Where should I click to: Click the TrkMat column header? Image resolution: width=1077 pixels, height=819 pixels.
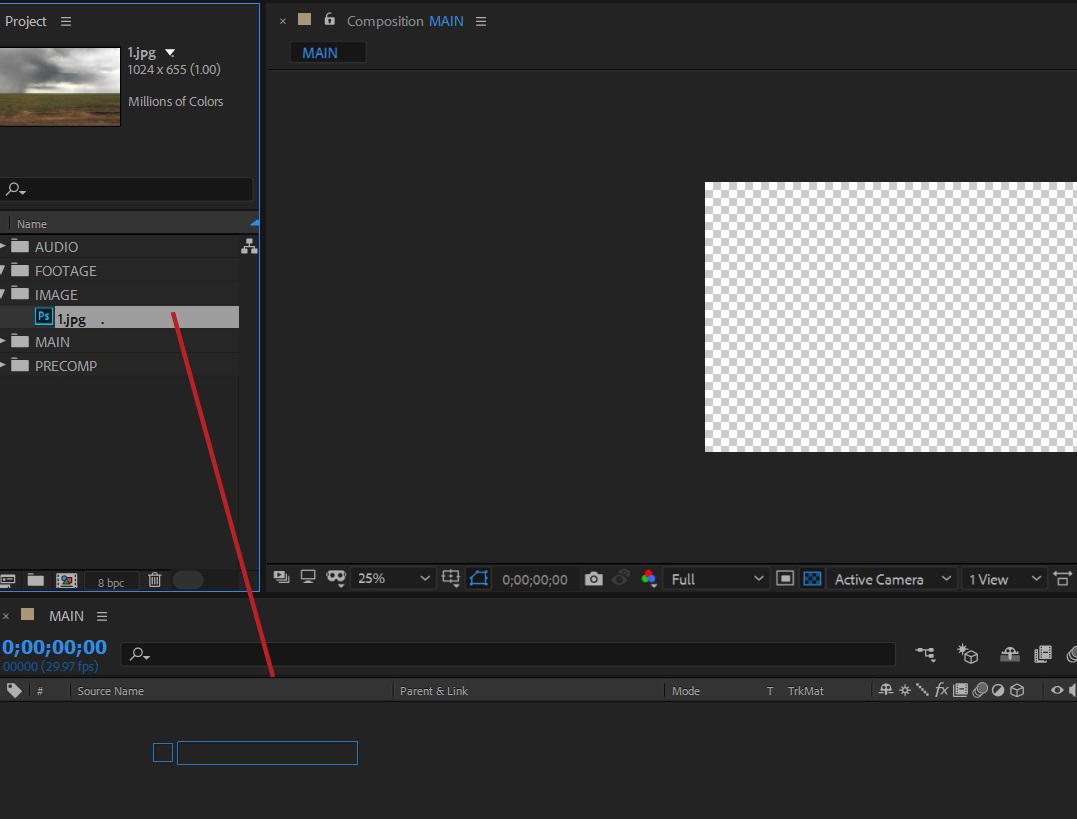(x=805, y=691)
